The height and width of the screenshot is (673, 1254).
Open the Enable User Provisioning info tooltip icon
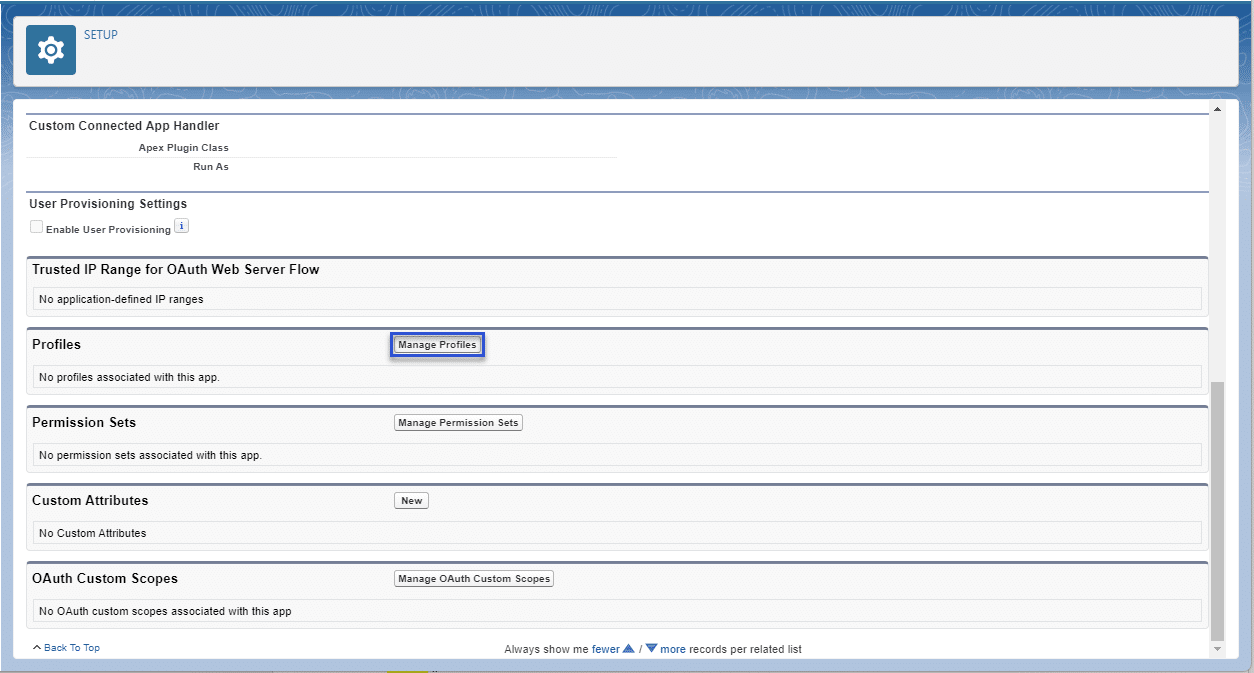[181, 226]
